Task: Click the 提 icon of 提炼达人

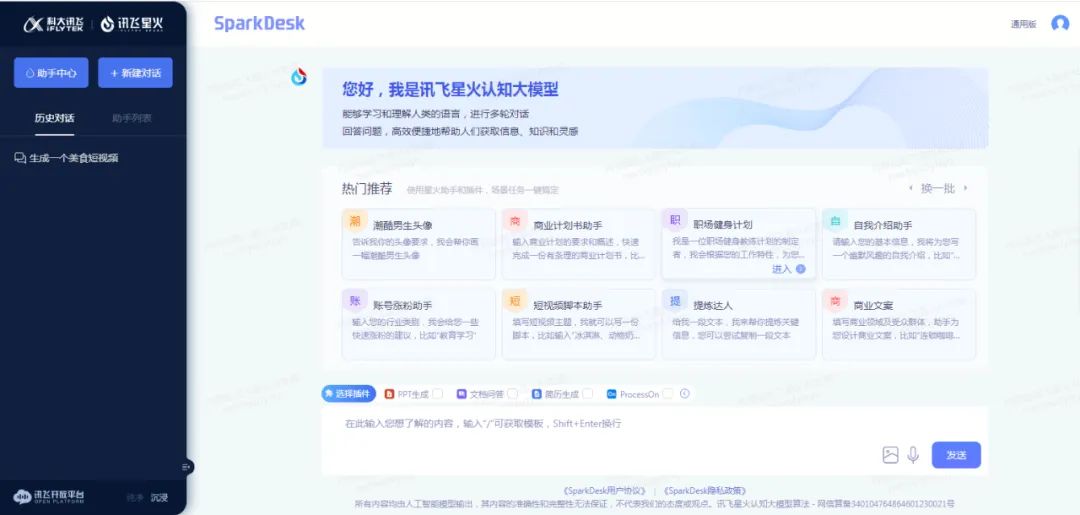Action: [x=674, y=301]
